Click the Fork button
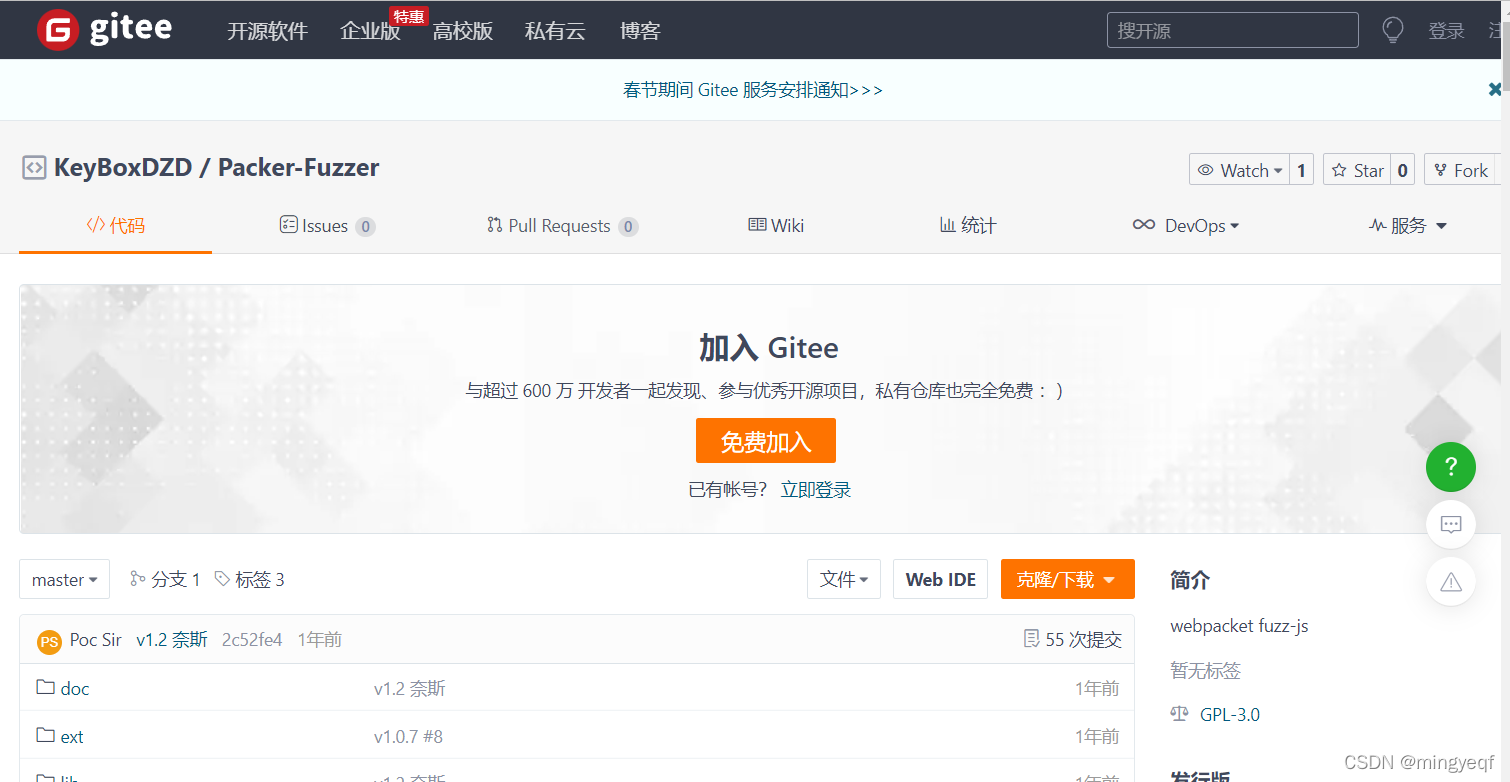The width and height of the screenshot is (1510, 782). [x=1460, y=170]
